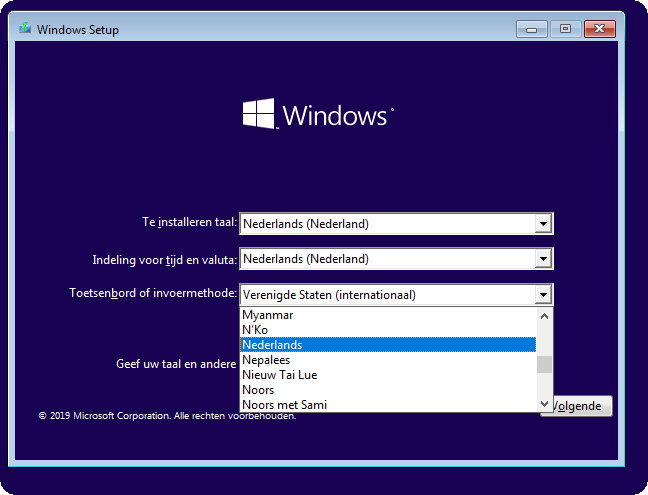Click the 'Nederlands (Nederland)' language field
This screenshot has height=495, width=648.
tap(385, 224)
